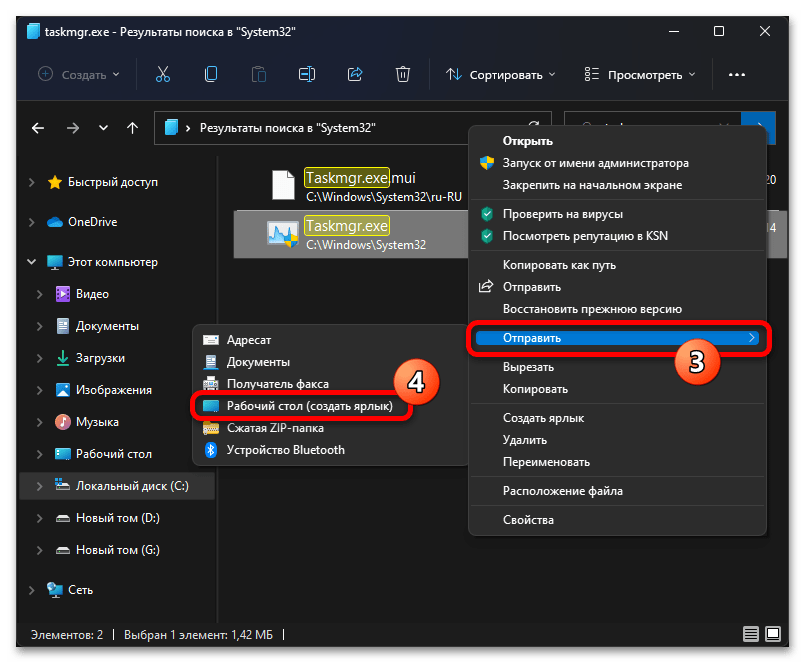Image resolution: width=805 pixels, height=663 pixels.
Task: Choose Закрепить на начальном экране
Action: coord(618,185)
